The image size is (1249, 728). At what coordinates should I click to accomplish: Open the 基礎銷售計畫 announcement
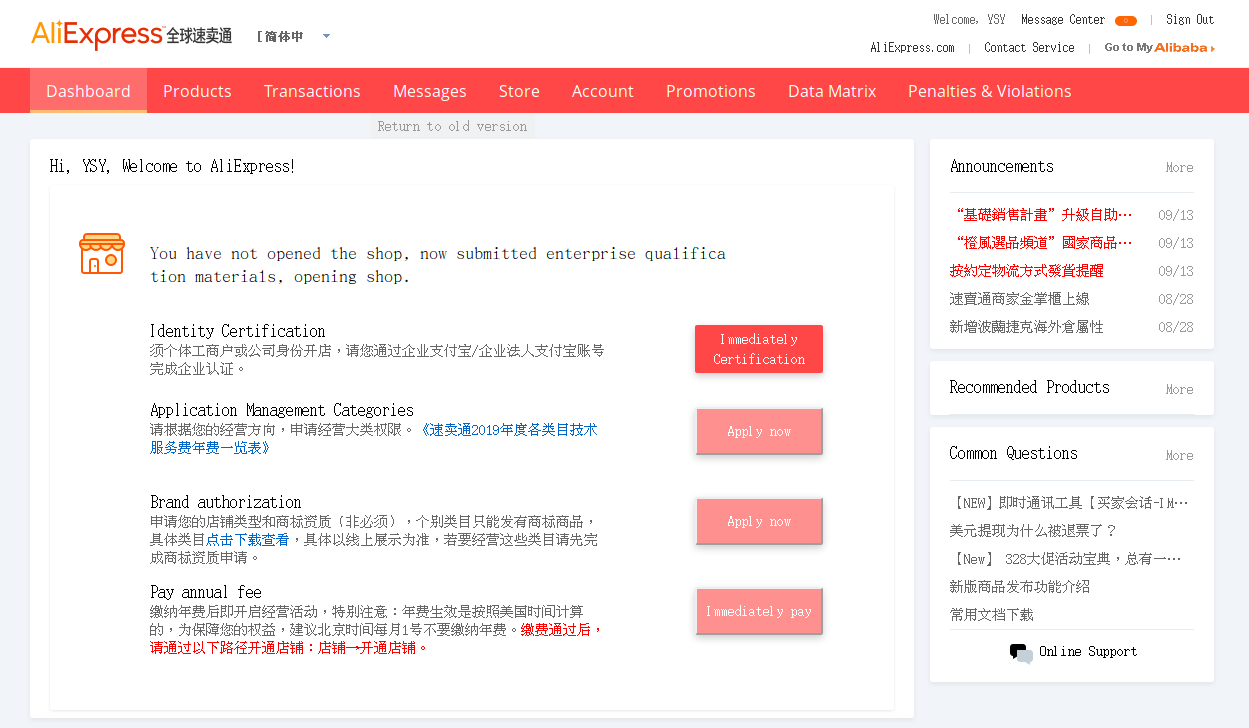click(x=1041, y=214)
